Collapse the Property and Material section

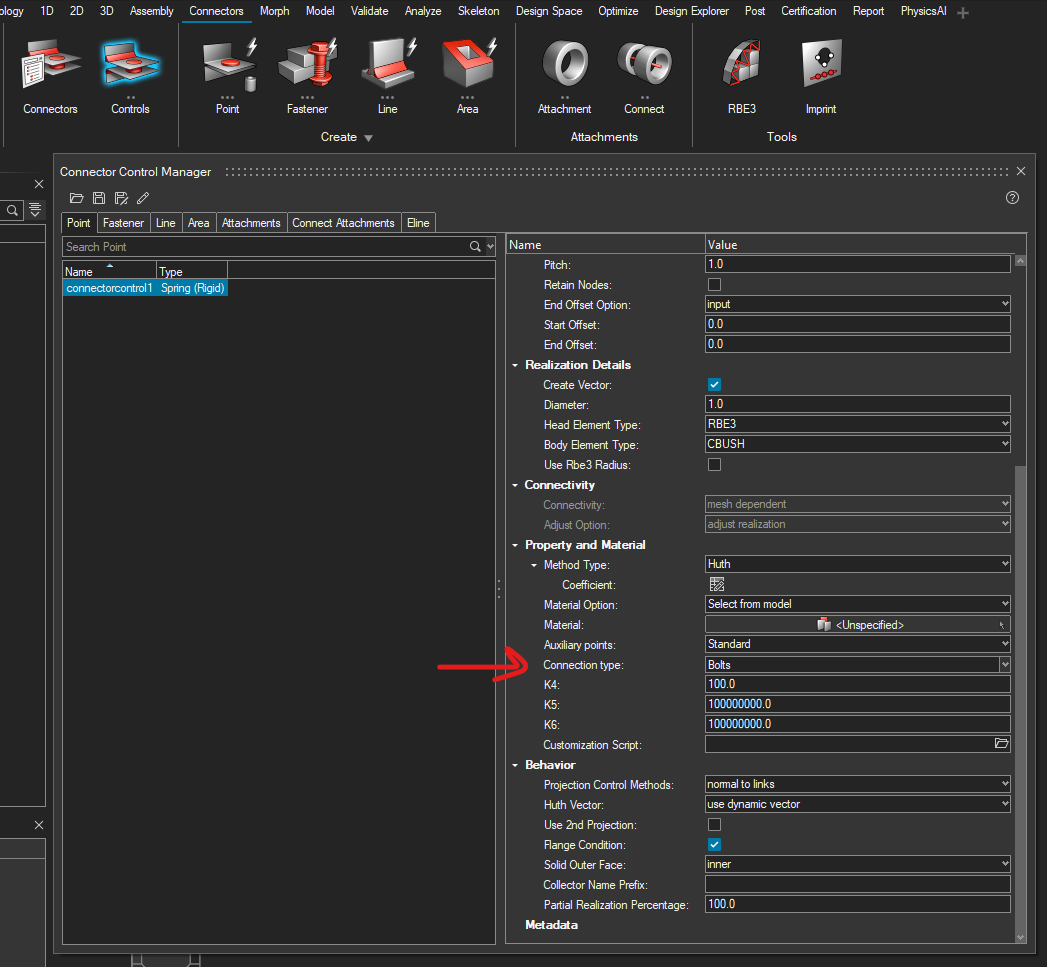coord(515,546)
